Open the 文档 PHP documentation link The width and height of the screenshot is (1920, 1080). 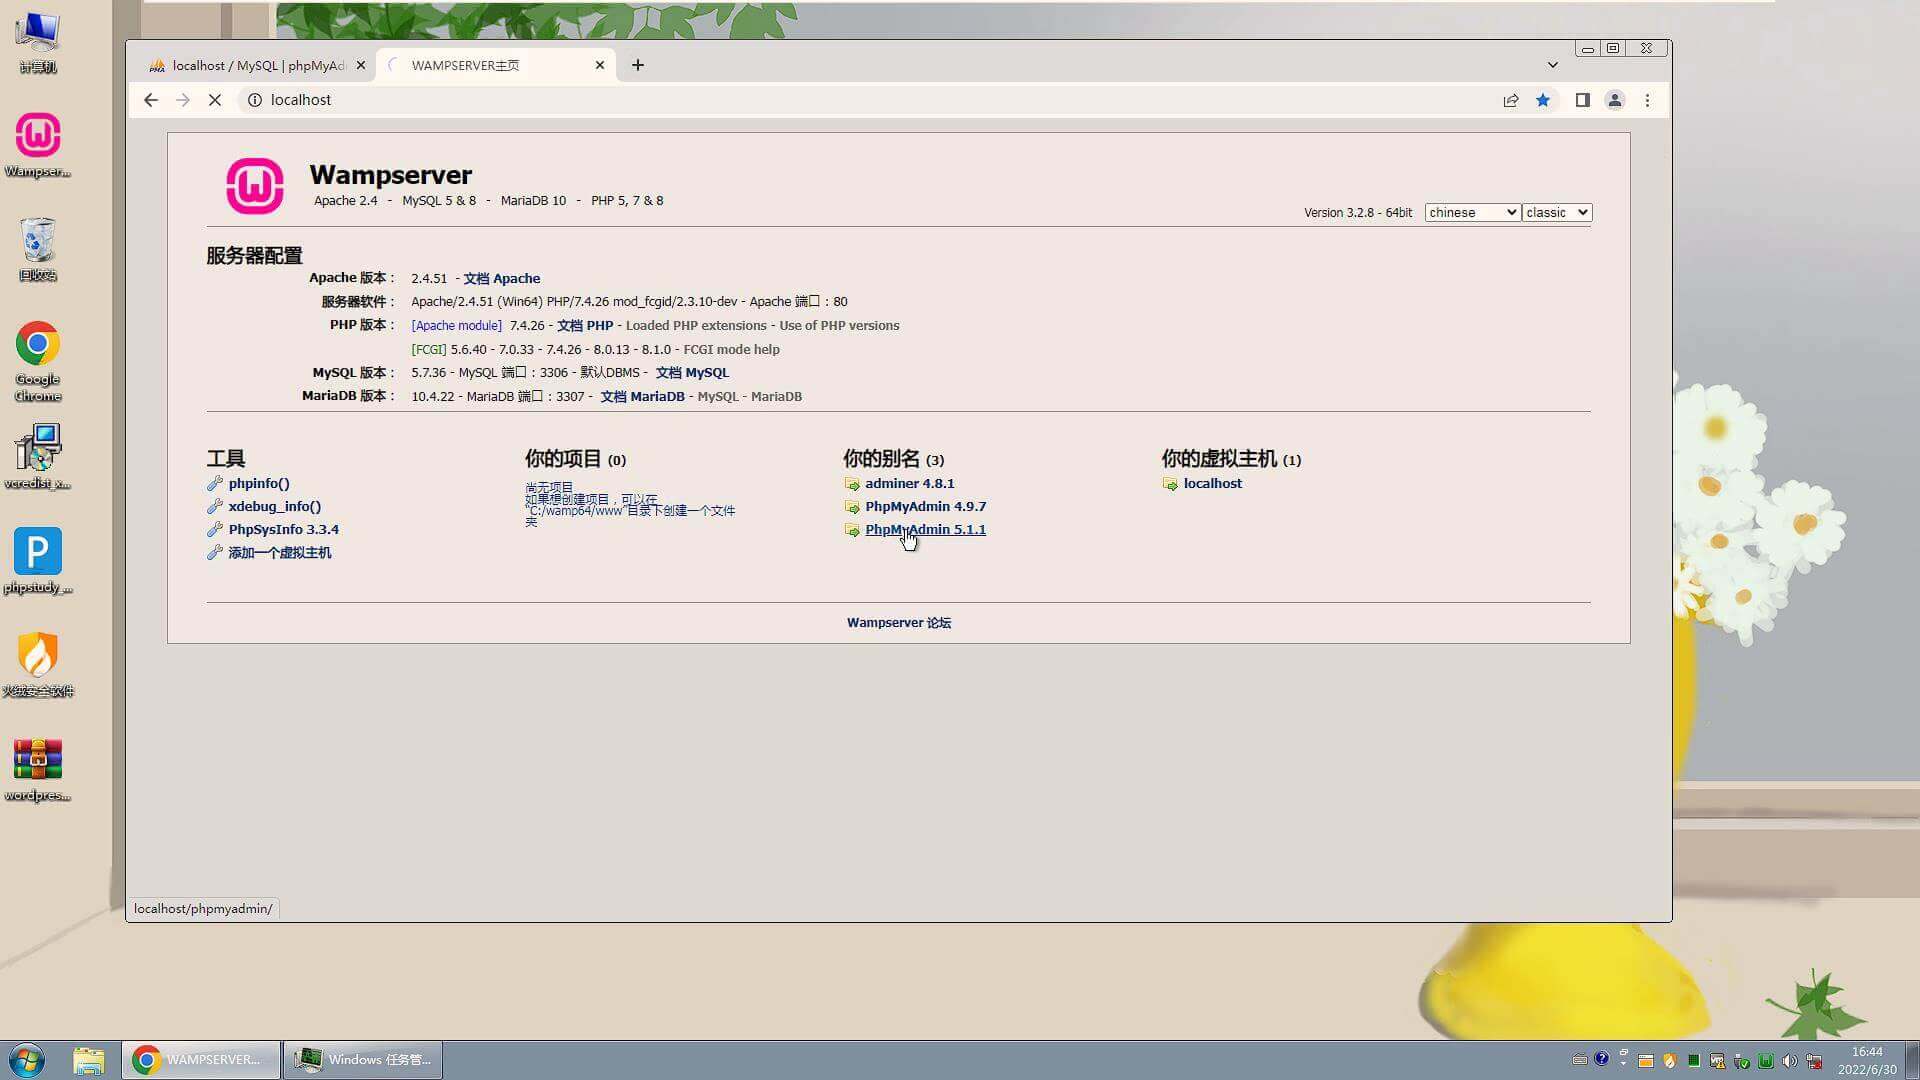pos(585,326)
